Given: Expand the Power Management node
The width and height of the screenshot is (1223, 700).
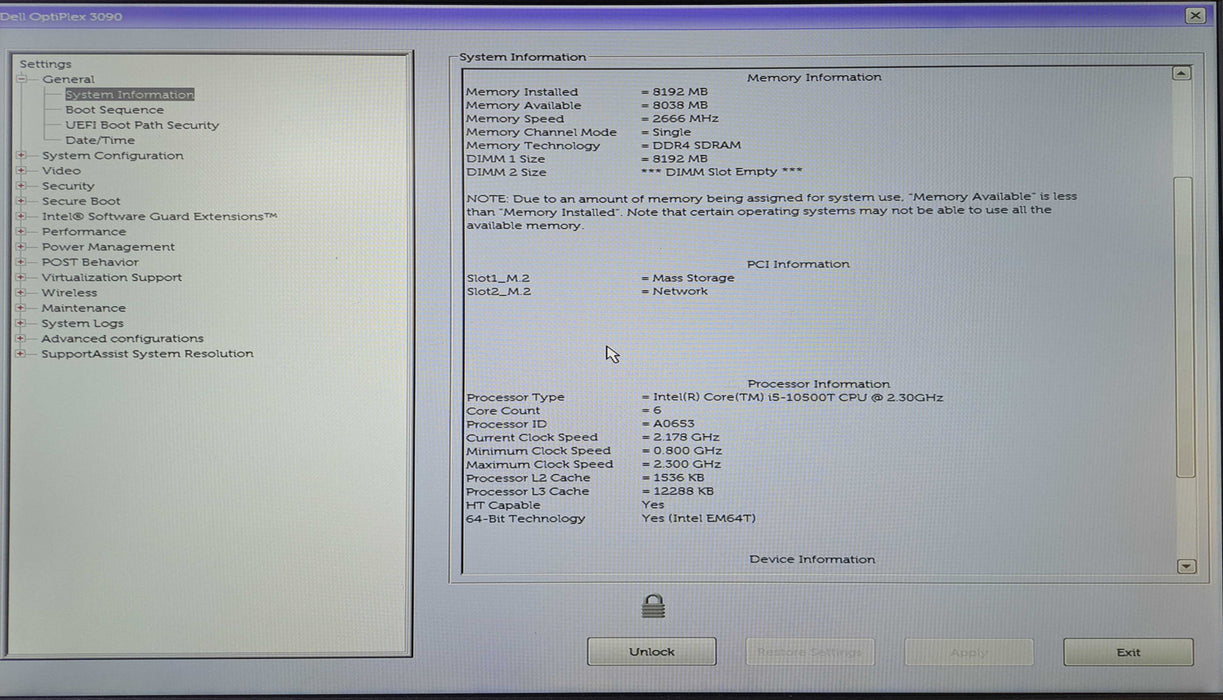Looking at the screenshot, I should click(21, 247).
